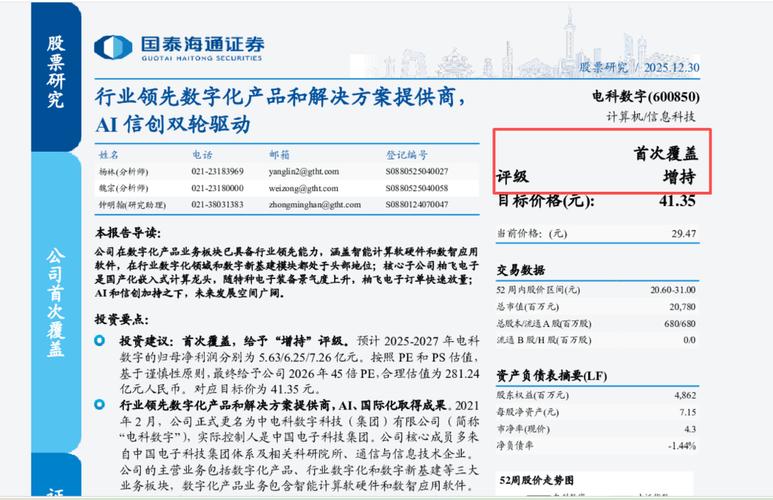This screenshot has height=500, width=773.
Task: Click the report title line 行业领先数字化产品和解决方案提供商
Action: click(x=280, y=97)
